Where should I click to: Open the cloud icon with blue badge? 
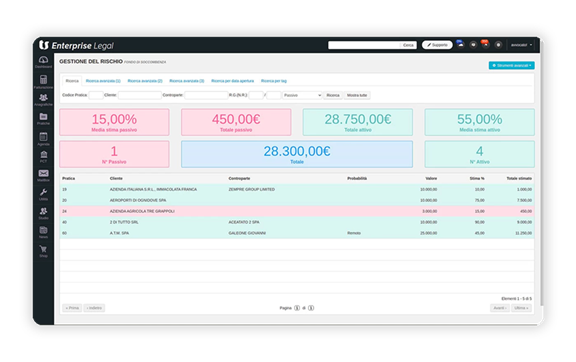pos(460,44)
